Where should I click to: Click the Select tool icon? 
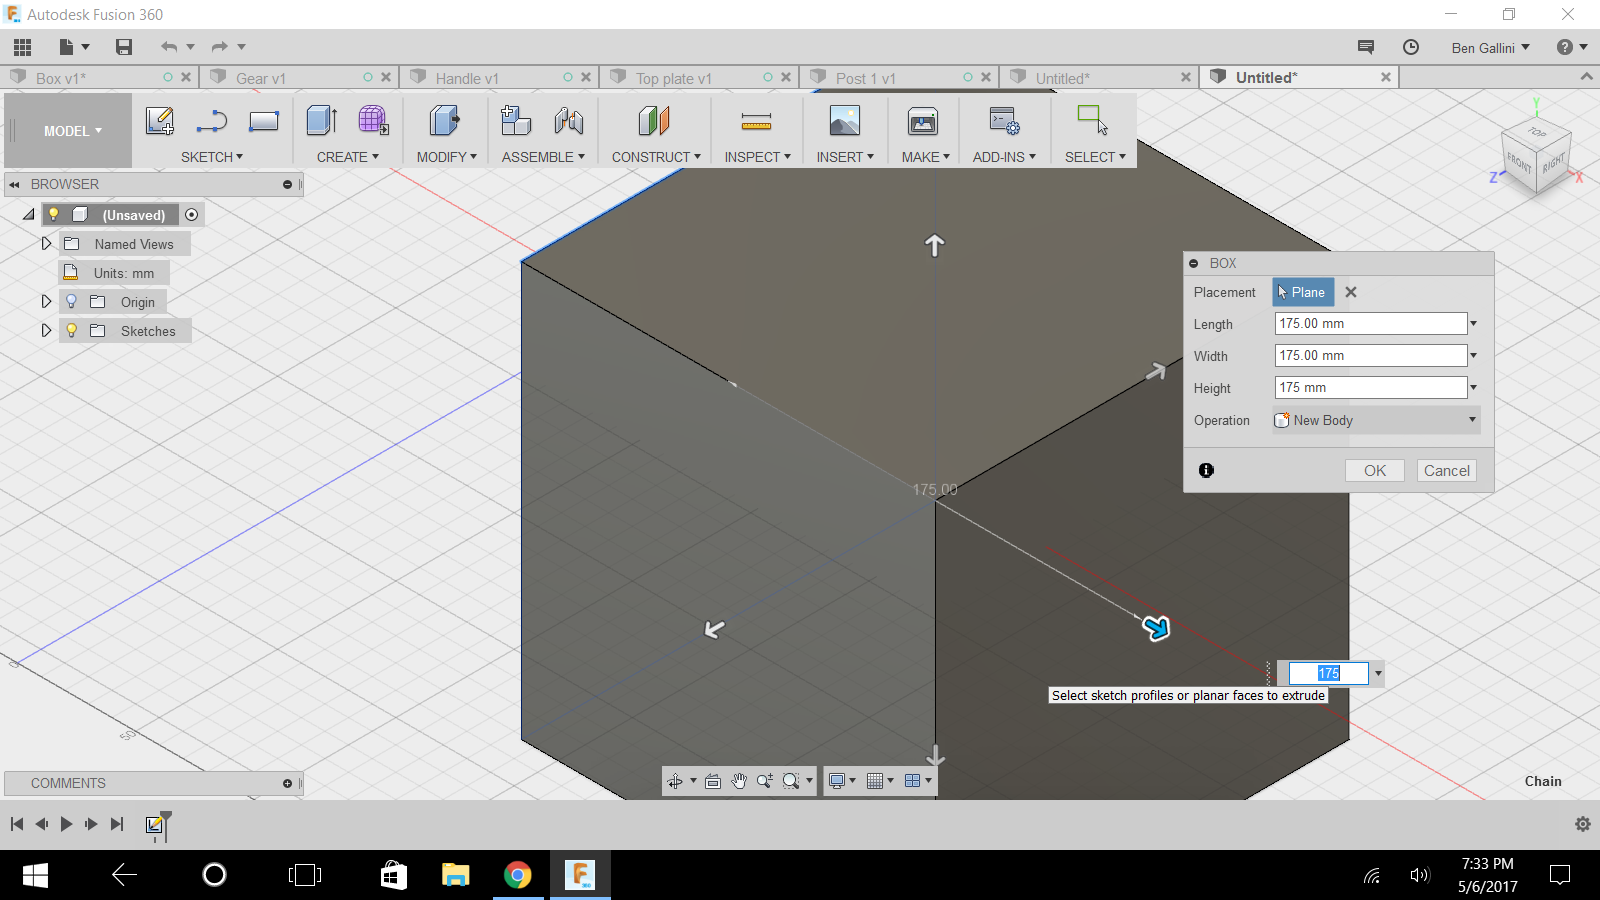tap(1093, 120)
